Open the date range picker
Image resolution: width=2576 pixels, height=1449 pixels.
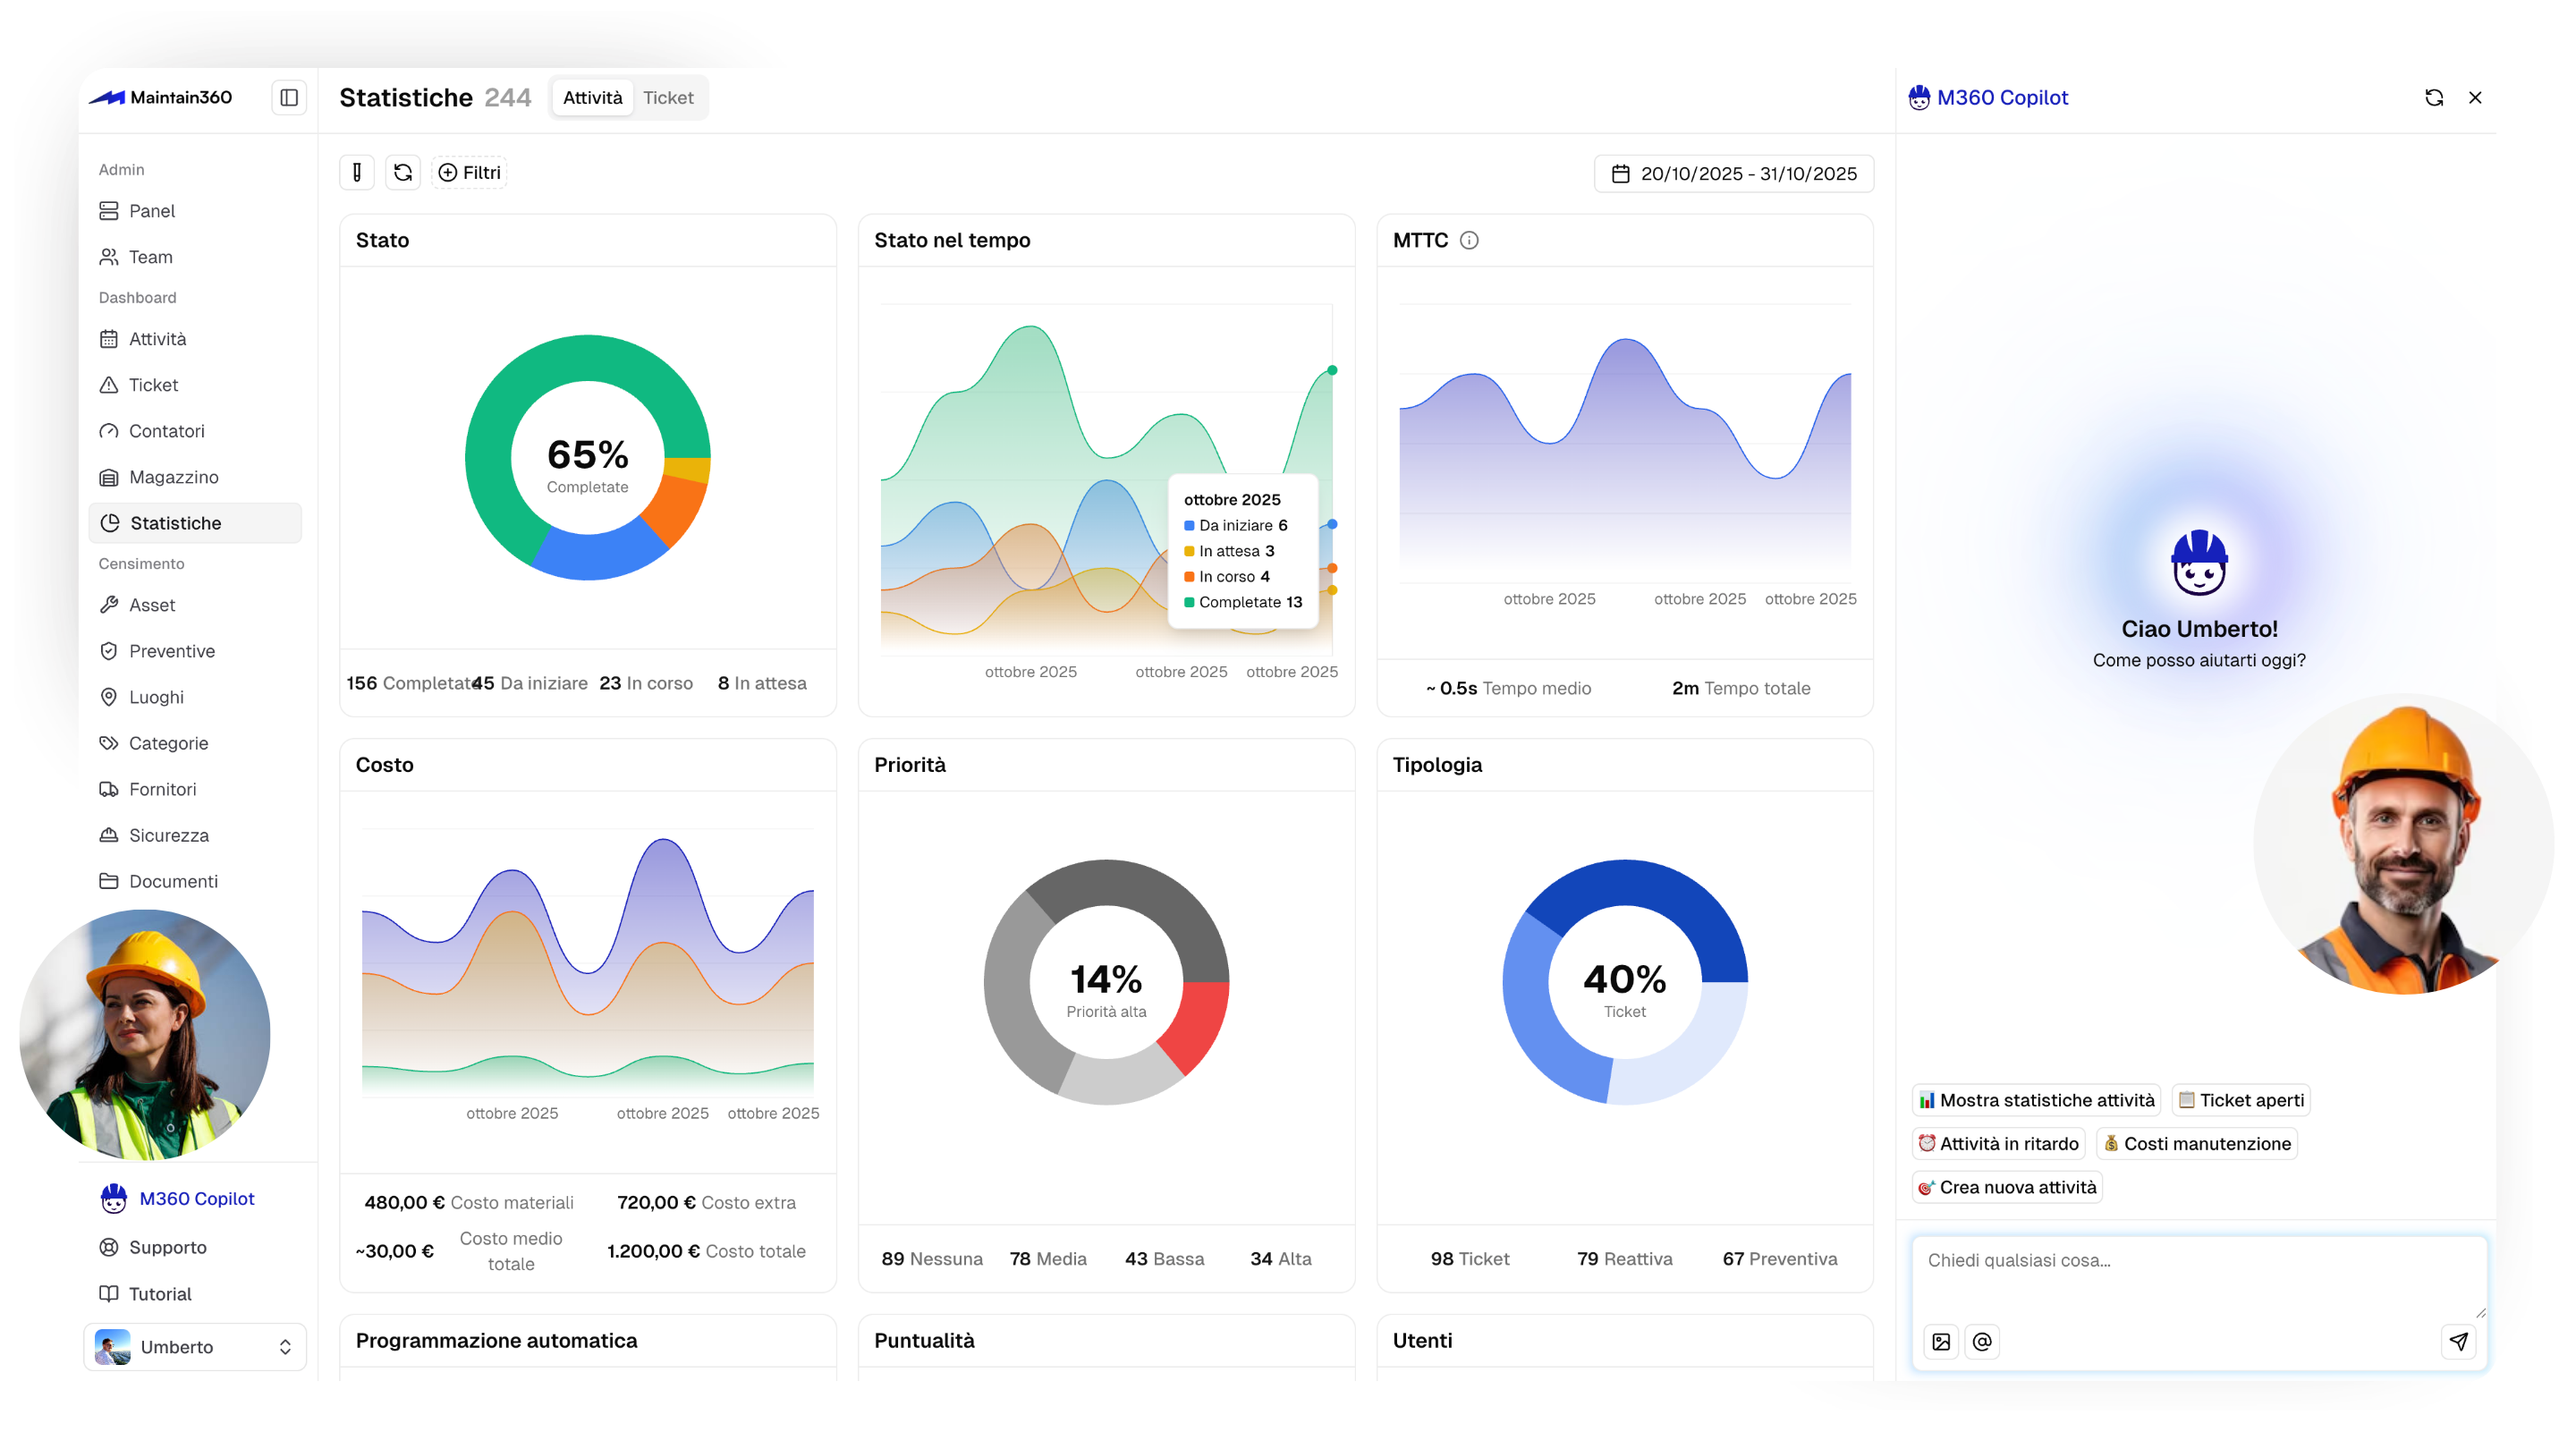click(1733, 173)
